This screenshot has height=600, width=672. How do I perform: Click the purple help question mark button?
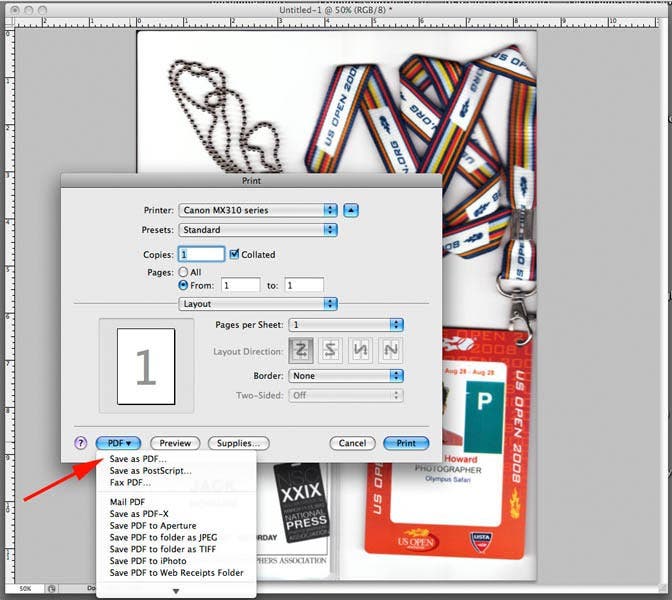click(x=81, y=443)
